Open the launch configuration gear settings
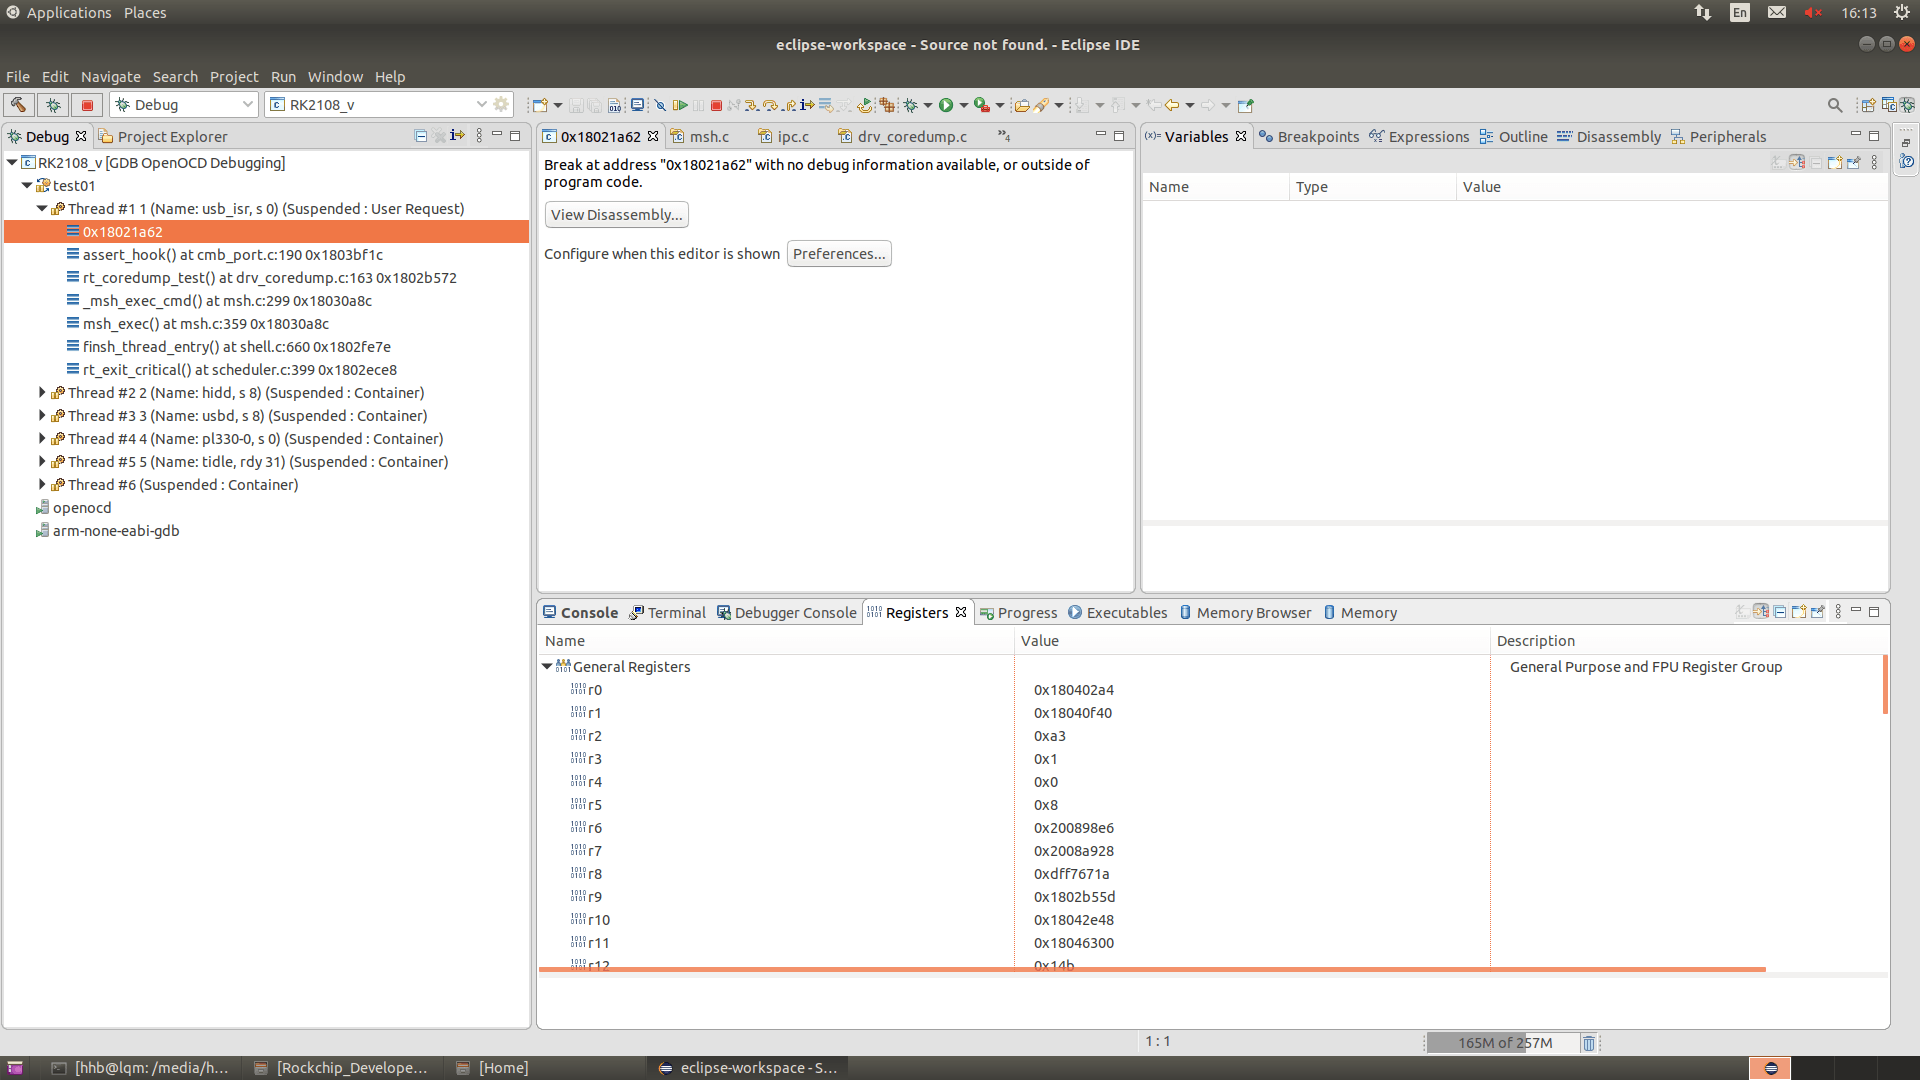The width and height of the screenshot is (1920, 1080). (501, 104)
